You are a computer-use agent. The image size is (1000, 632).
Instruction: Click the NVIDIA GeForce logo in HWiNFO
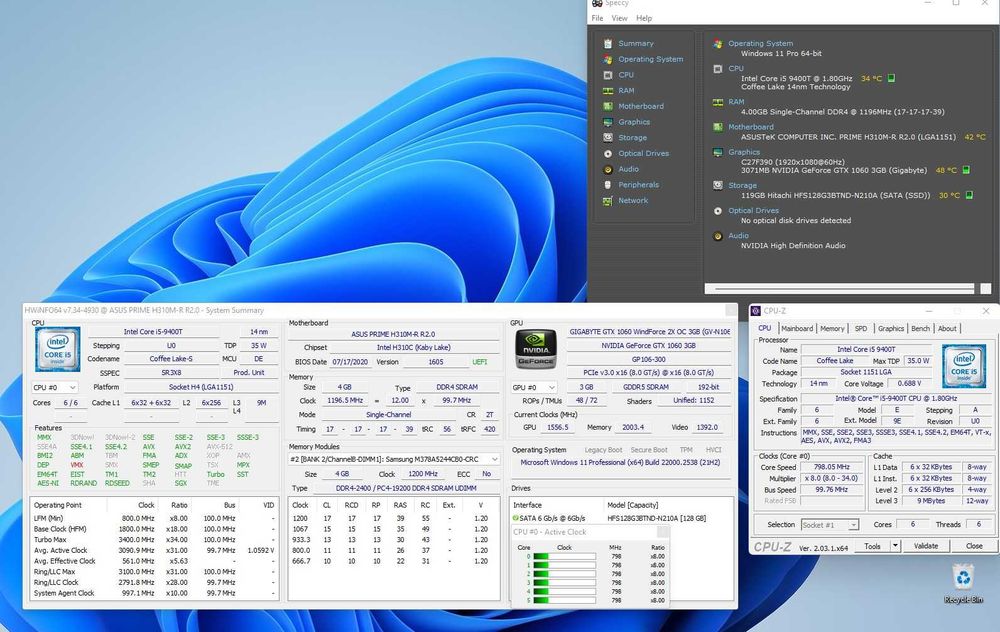click(536, 349)
